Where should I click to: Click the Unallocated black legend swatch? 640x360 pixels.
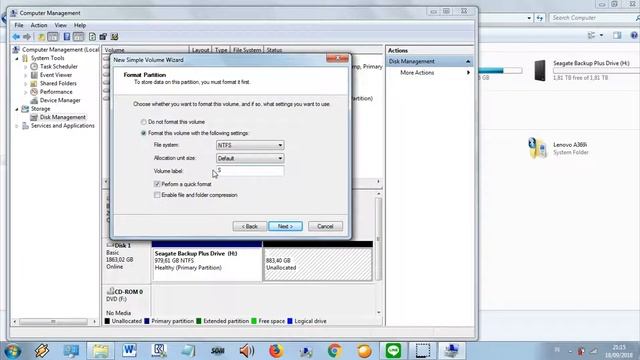(107, 321)
